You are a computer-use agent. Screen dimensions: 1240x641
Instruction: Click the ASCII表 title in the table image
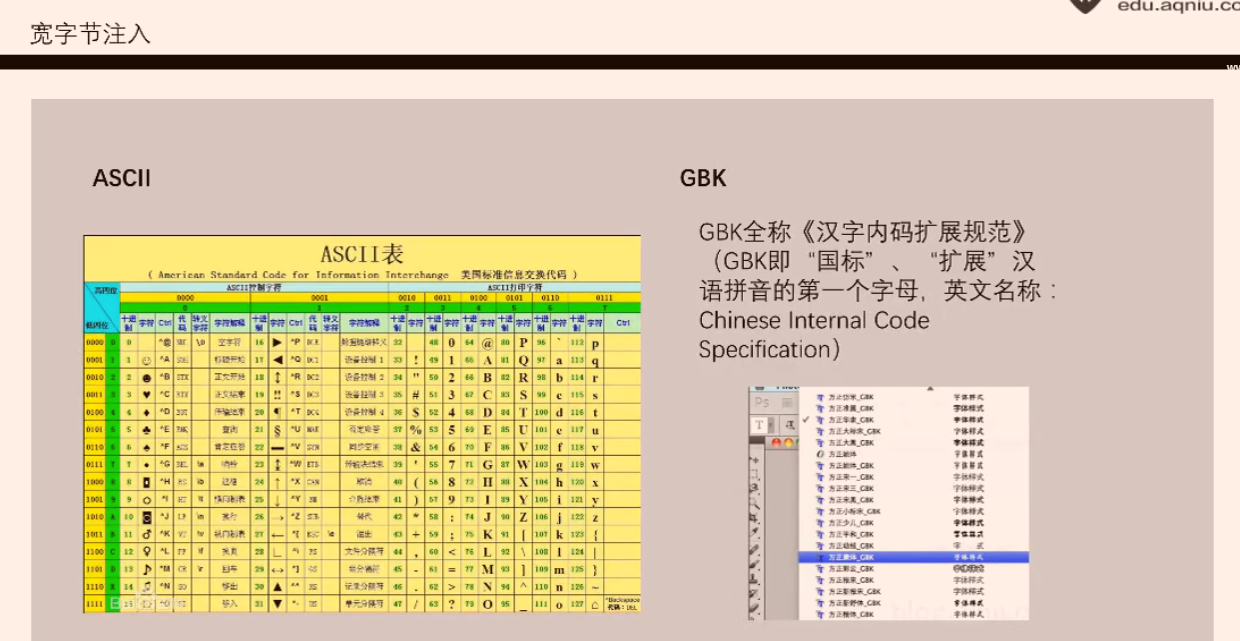pos(362,253)
